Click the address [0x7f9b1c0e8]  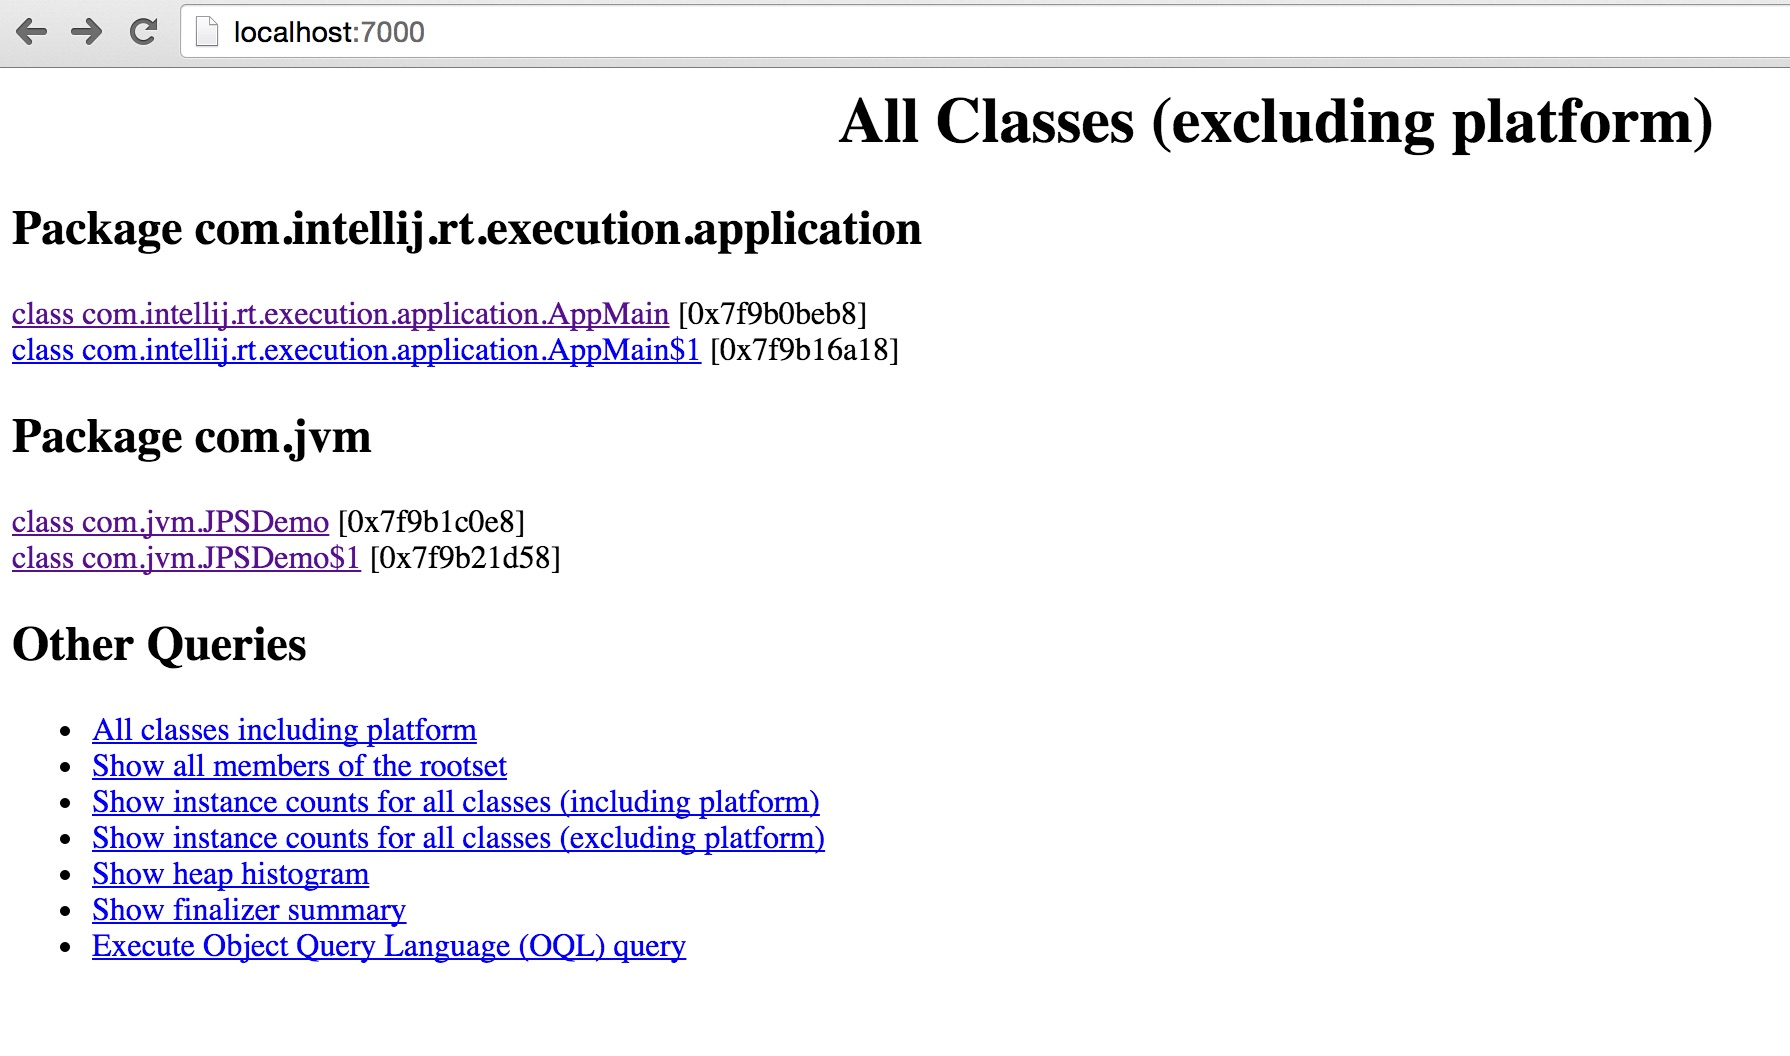coord(431,522)
